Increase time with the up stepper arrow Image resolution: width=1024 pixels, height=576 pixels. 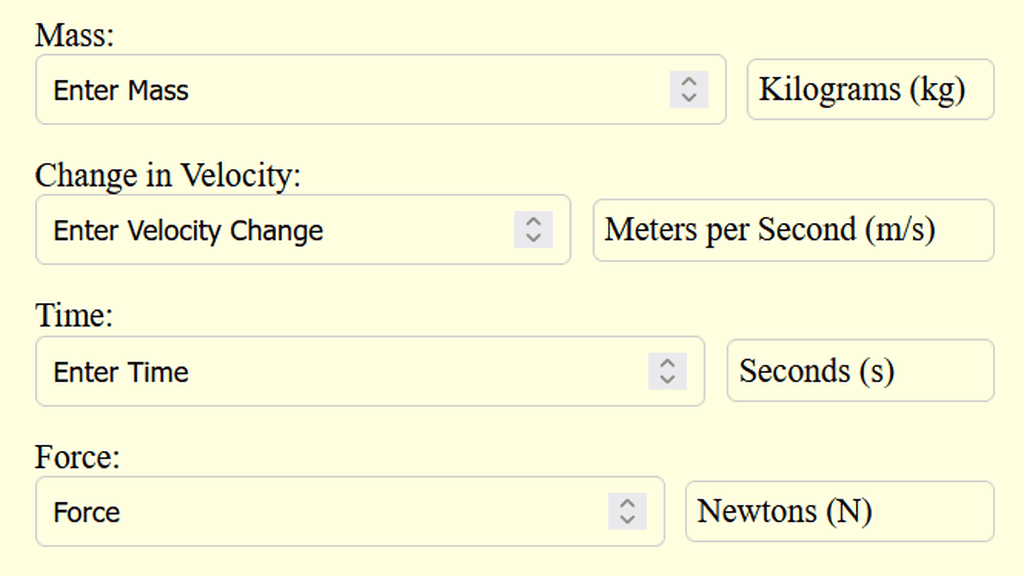(x=667, y=364)
